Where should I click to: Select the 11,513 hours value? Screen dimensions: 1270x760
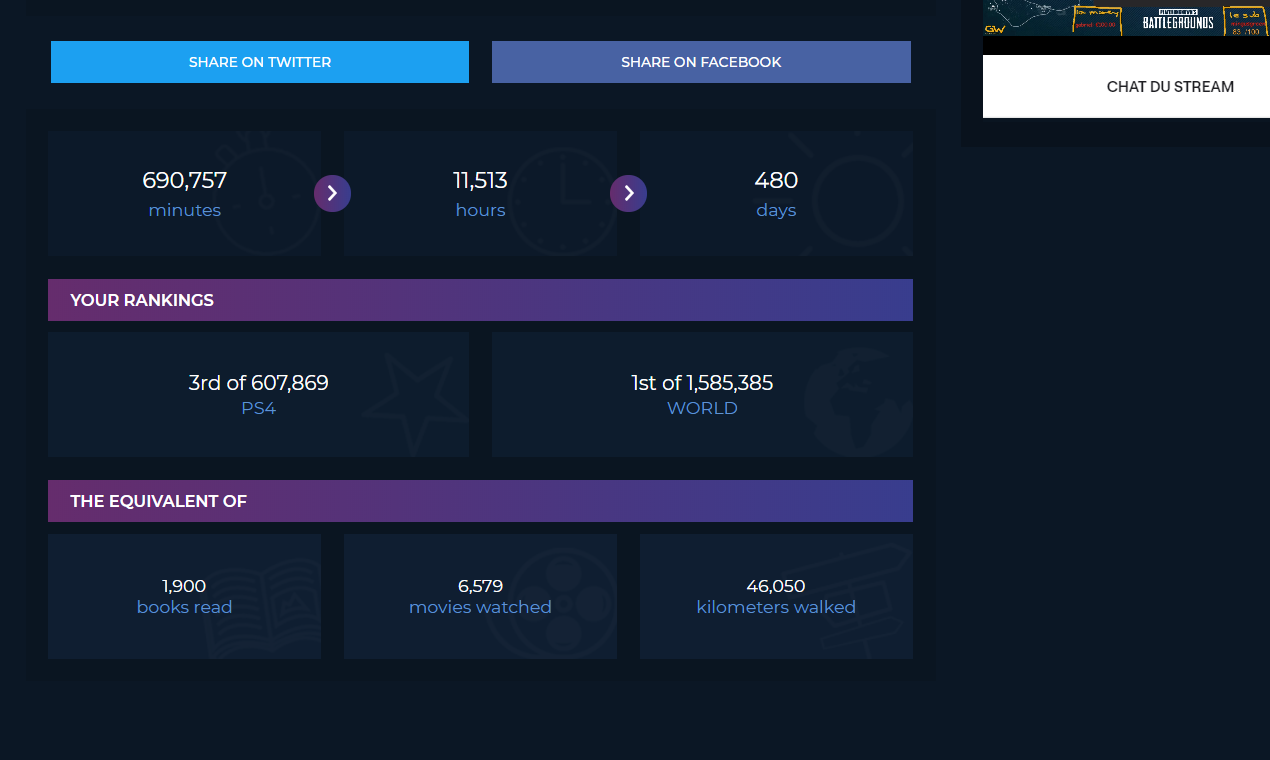tap(480, 181)
